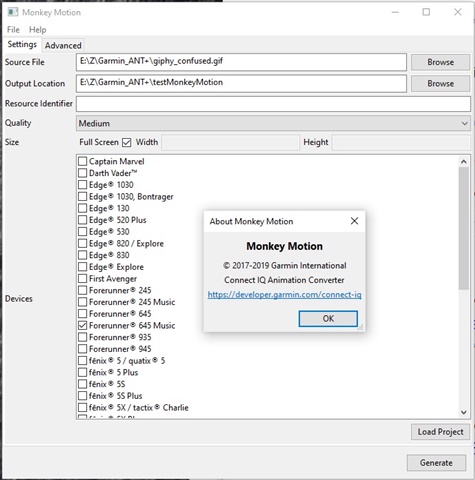This screenshot has height=480, width=475.
Task: Open the Quality dropdown set to Medium
Action: click(273, 123)
